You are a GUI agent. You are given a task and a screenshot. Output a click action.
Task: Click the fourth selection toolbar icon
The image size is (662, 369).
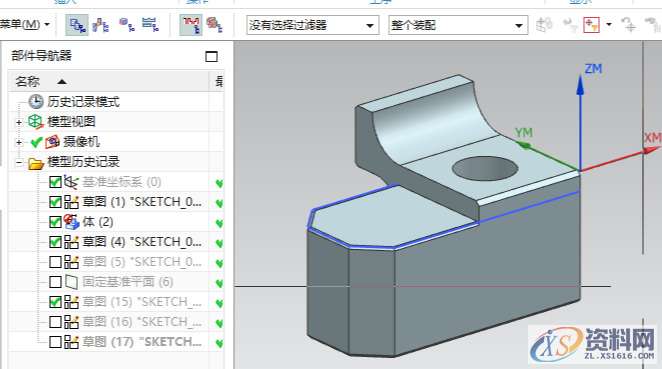pyautogui.click(x=150, y=24)
